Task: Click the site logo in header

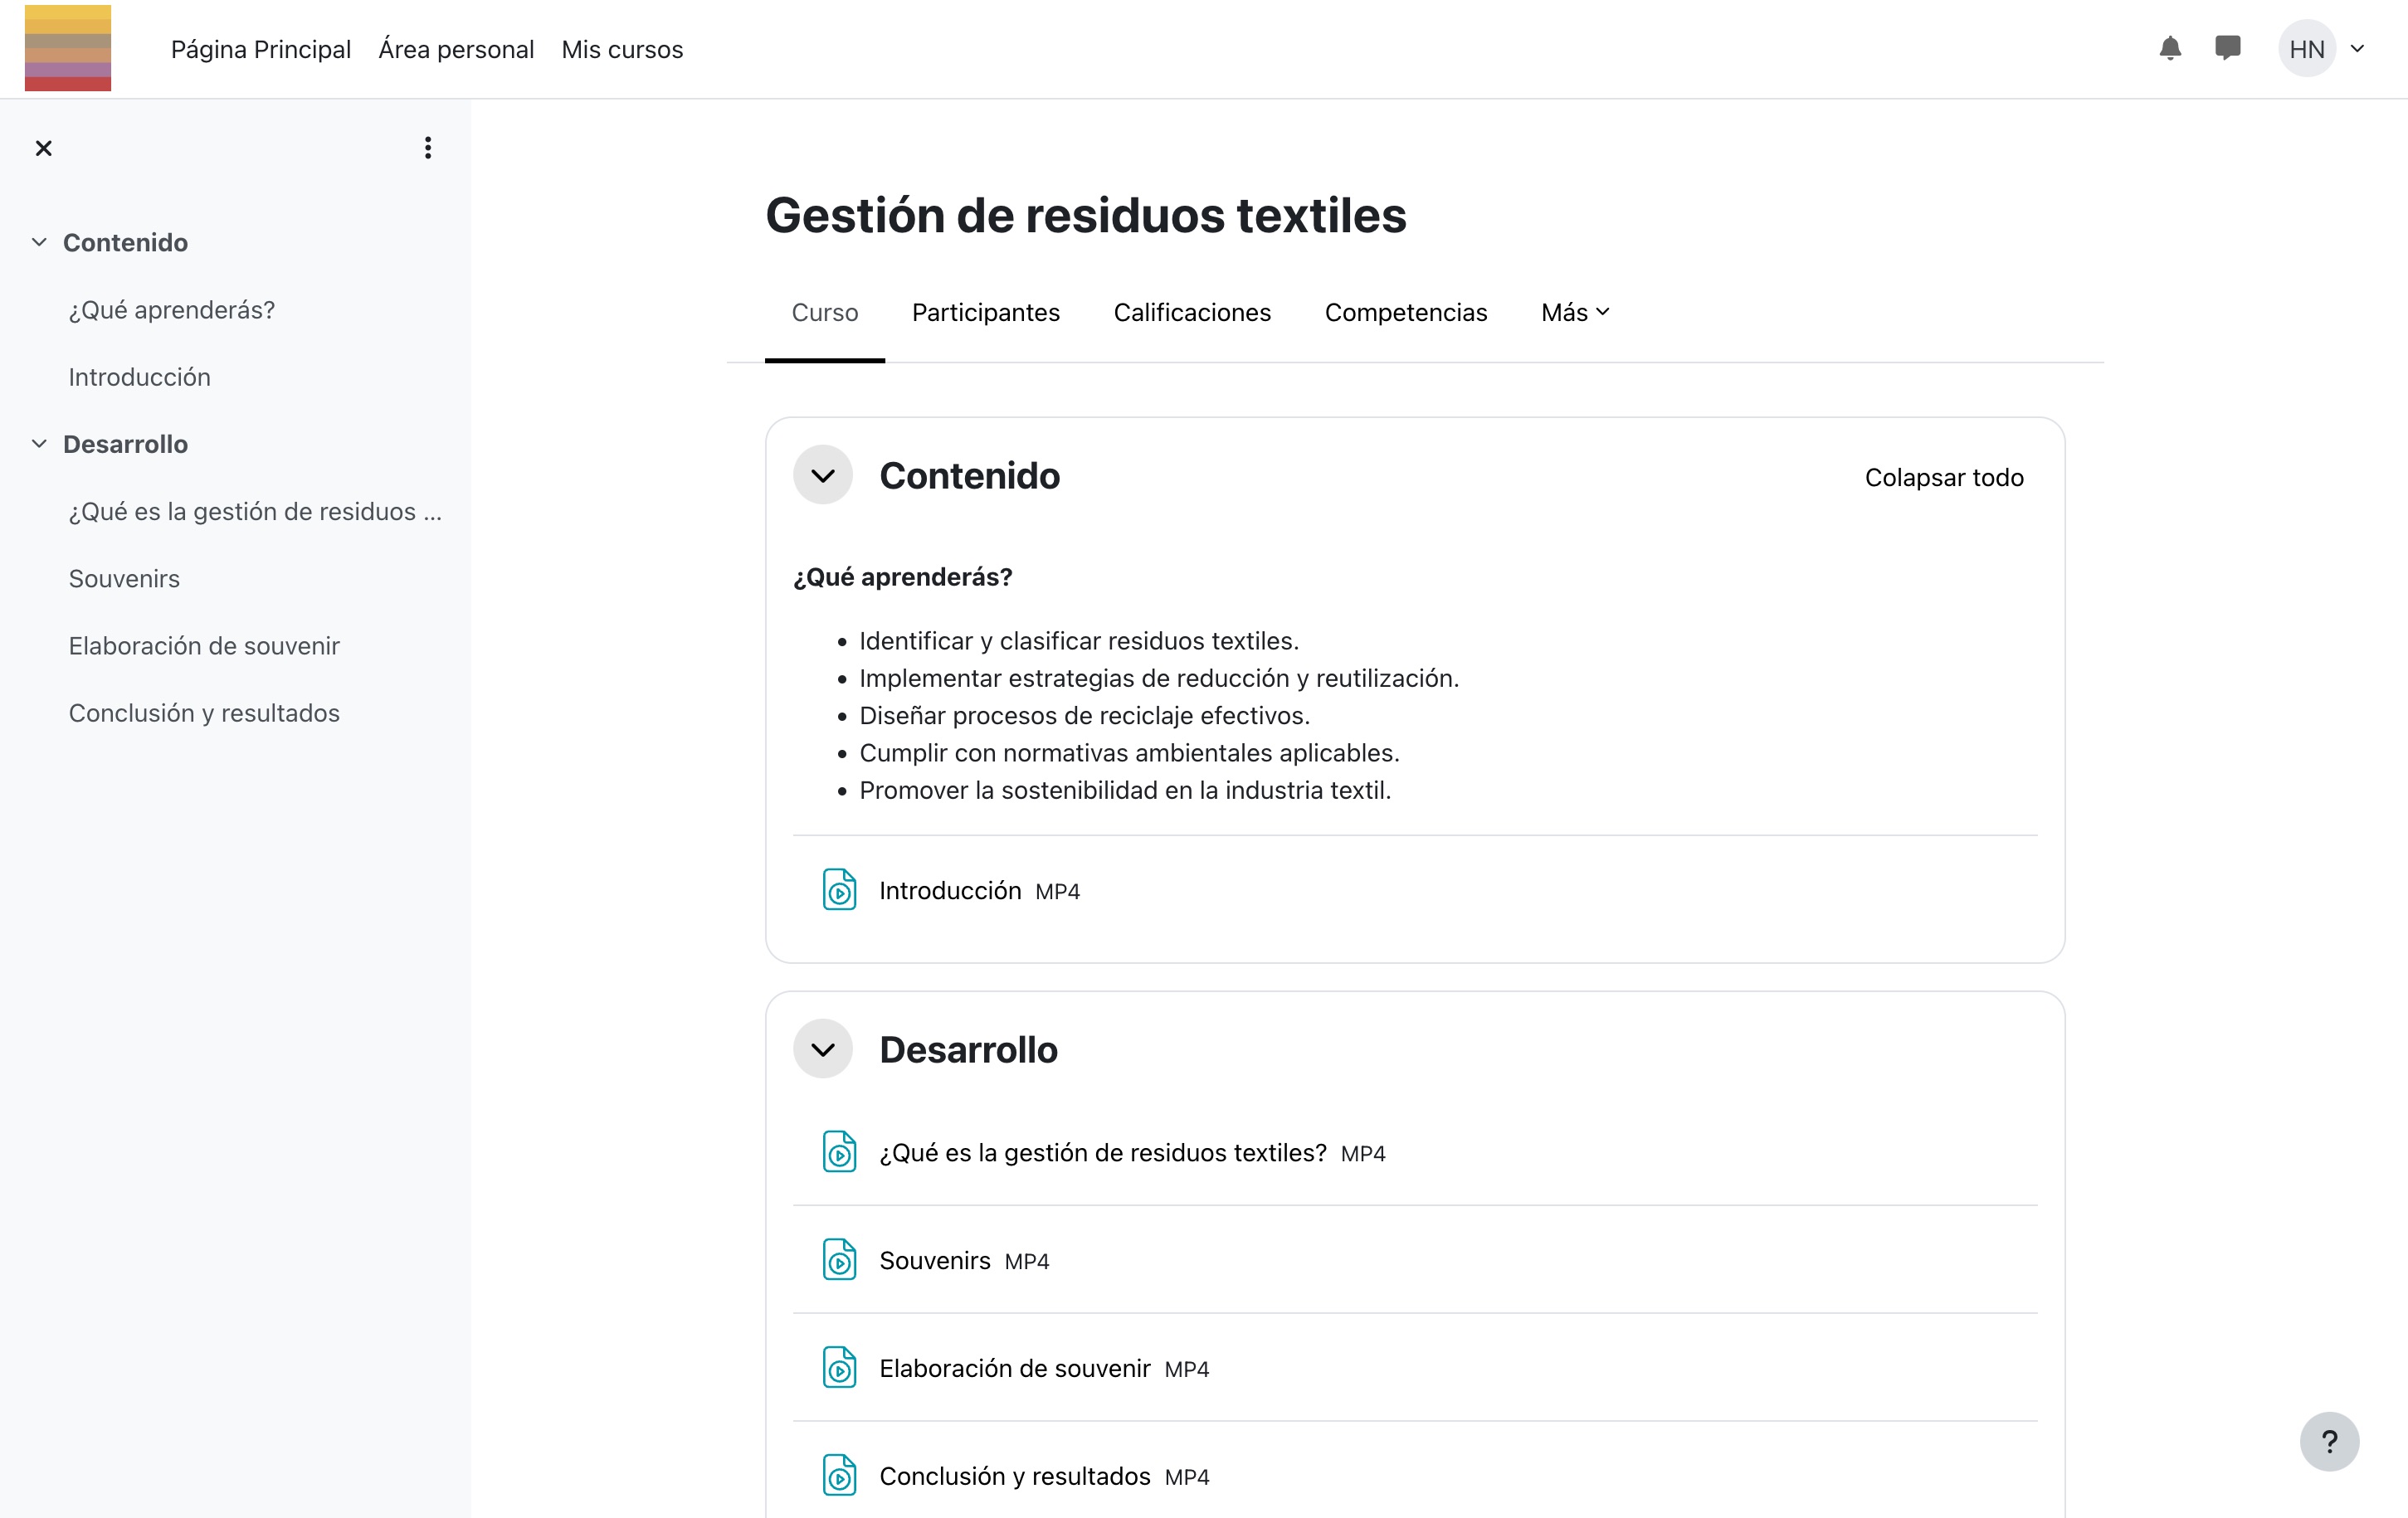Action: point(68,48)
